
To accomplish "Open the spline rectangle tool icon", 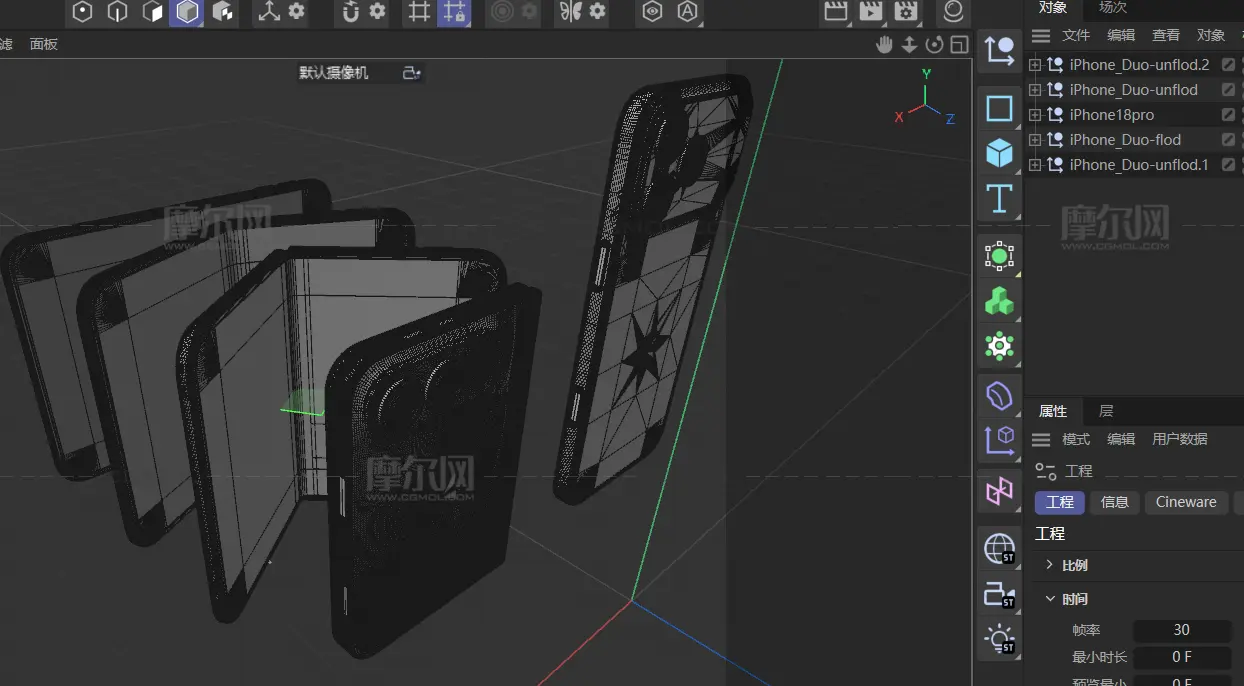I will tap(999, 108).
